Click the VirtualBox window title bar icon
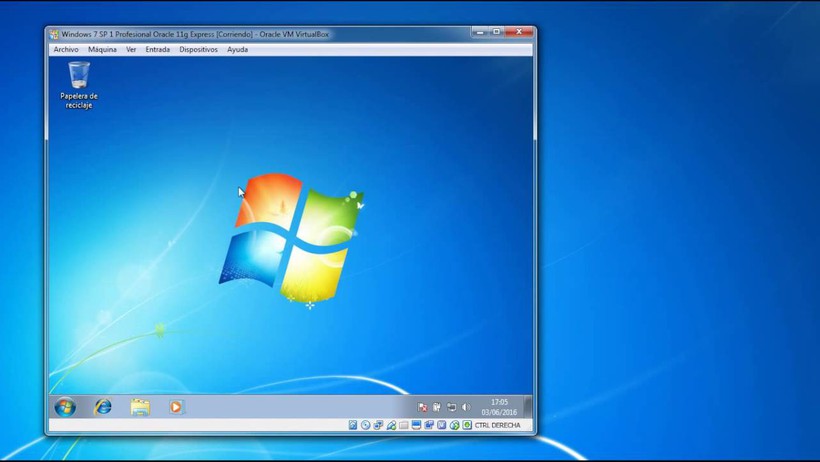 54,34
